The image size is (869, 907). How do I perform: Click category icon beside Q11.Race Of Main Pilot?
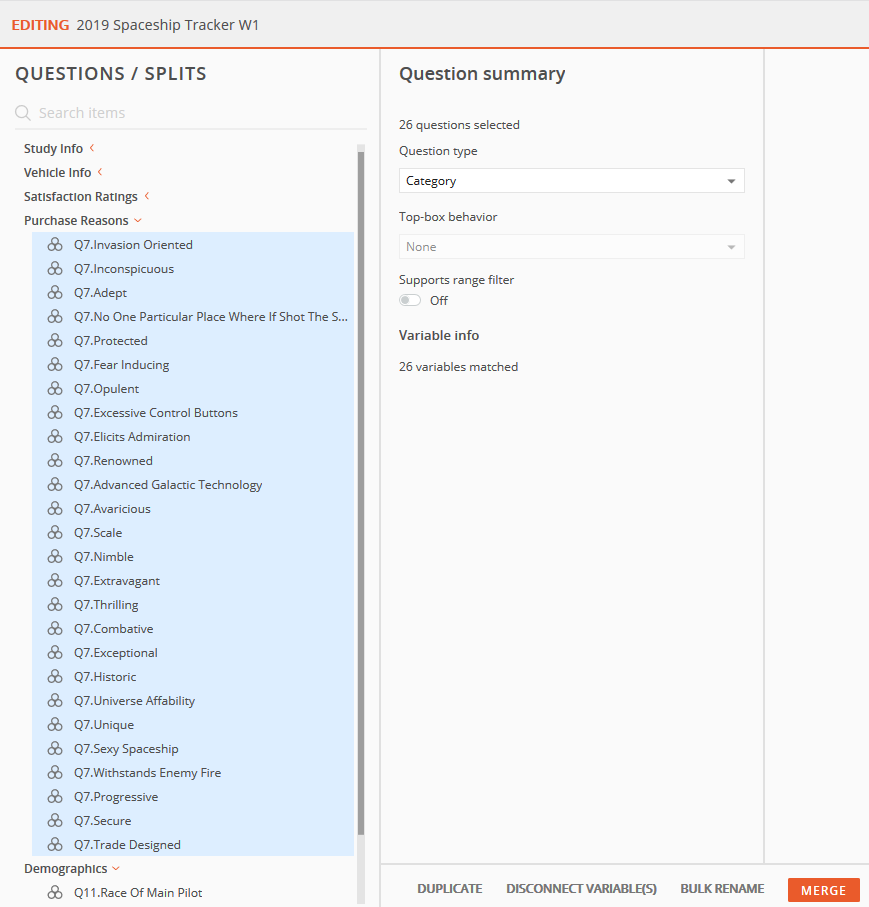[55, 893]
